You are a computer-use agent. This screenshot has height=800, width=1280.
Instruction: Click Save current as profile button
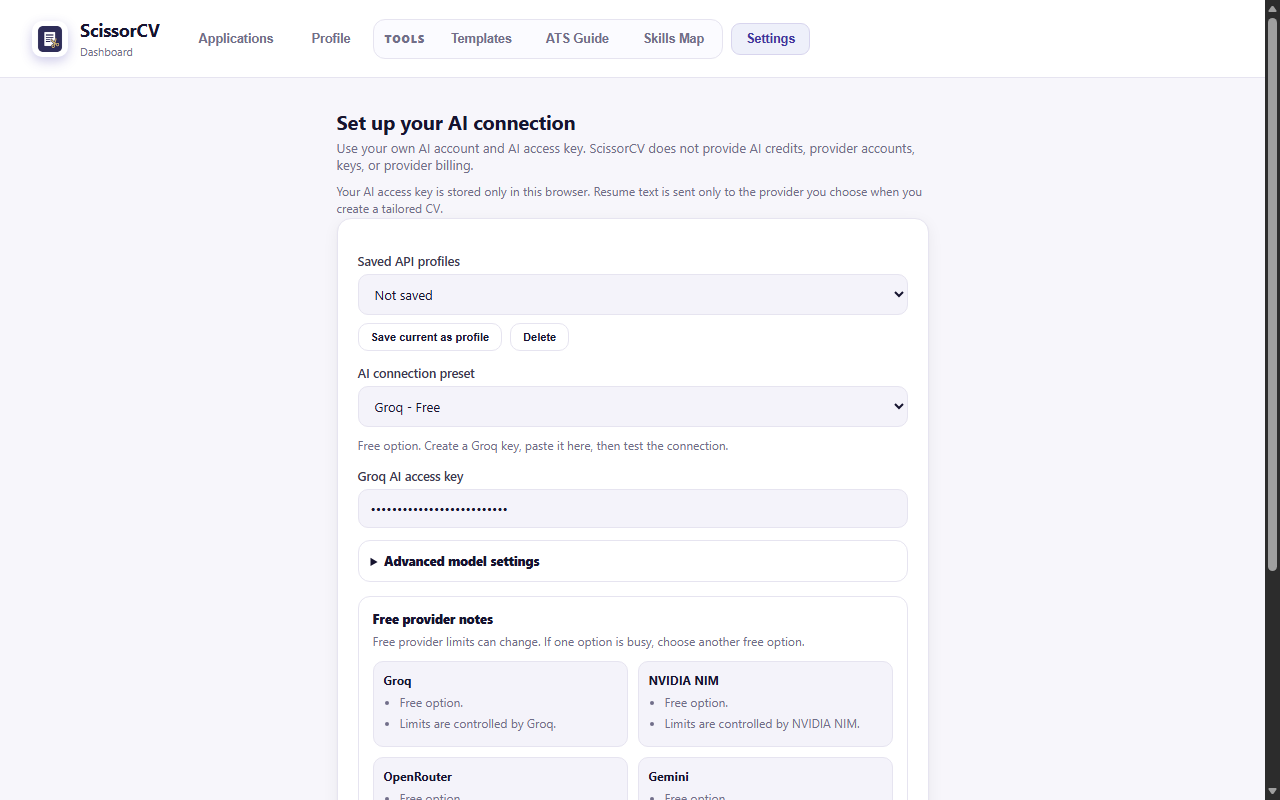[430, 337]
